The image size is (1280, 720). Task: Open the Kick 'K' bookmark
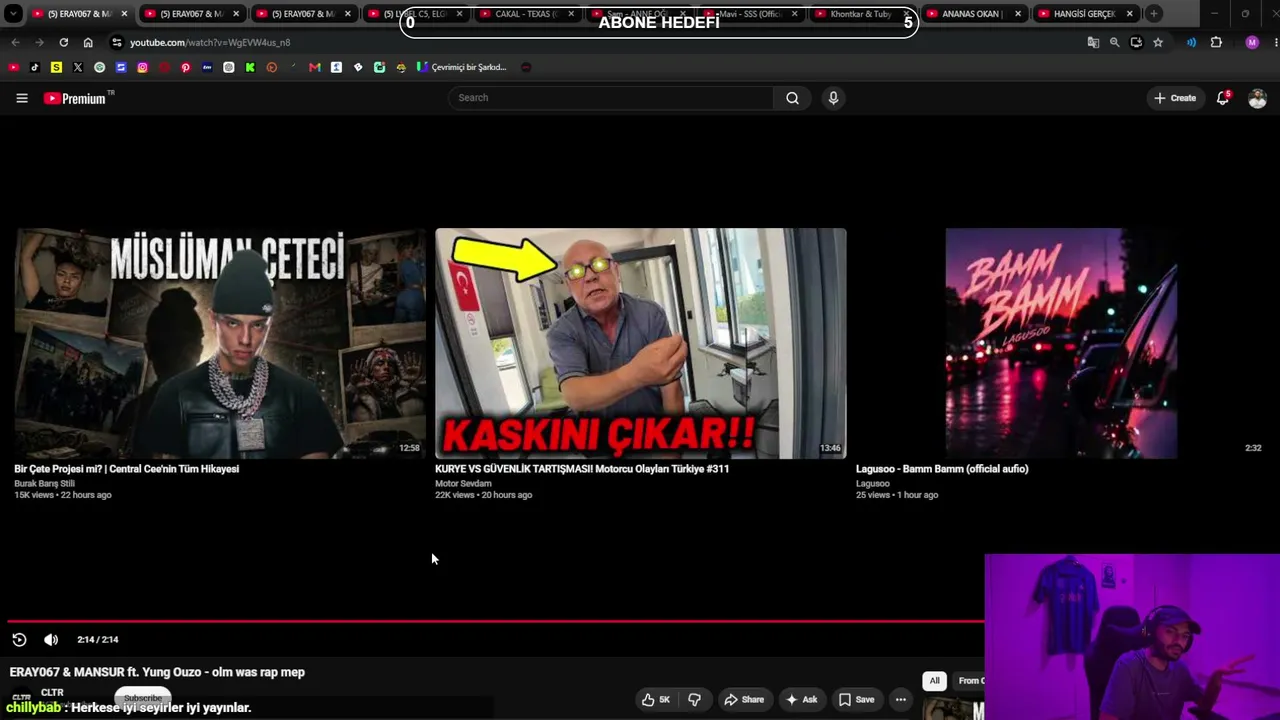tap(250, 68)
